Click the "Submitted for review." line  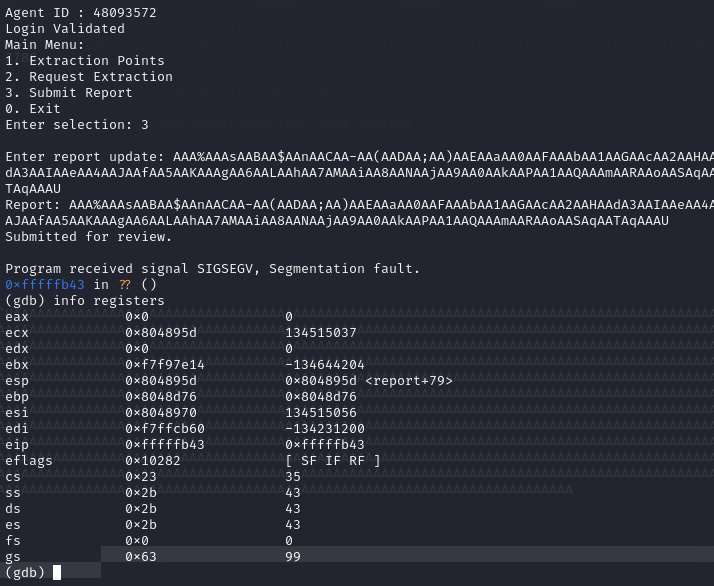[89, 237]
